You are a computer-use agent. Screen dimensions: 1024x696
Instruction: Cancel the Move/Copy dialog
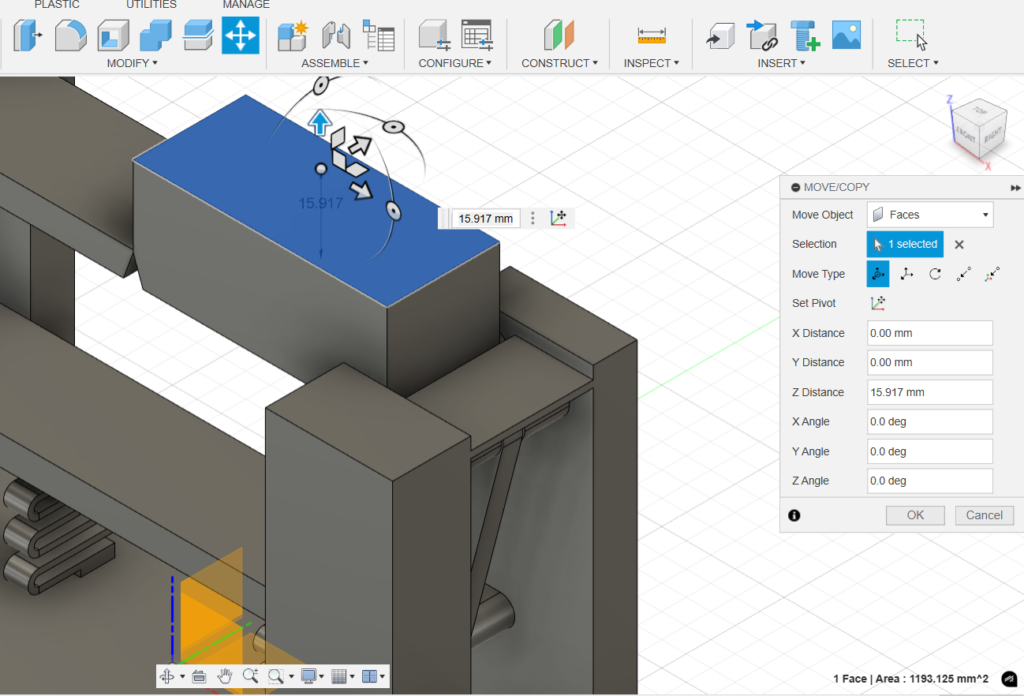coord(984,515)
